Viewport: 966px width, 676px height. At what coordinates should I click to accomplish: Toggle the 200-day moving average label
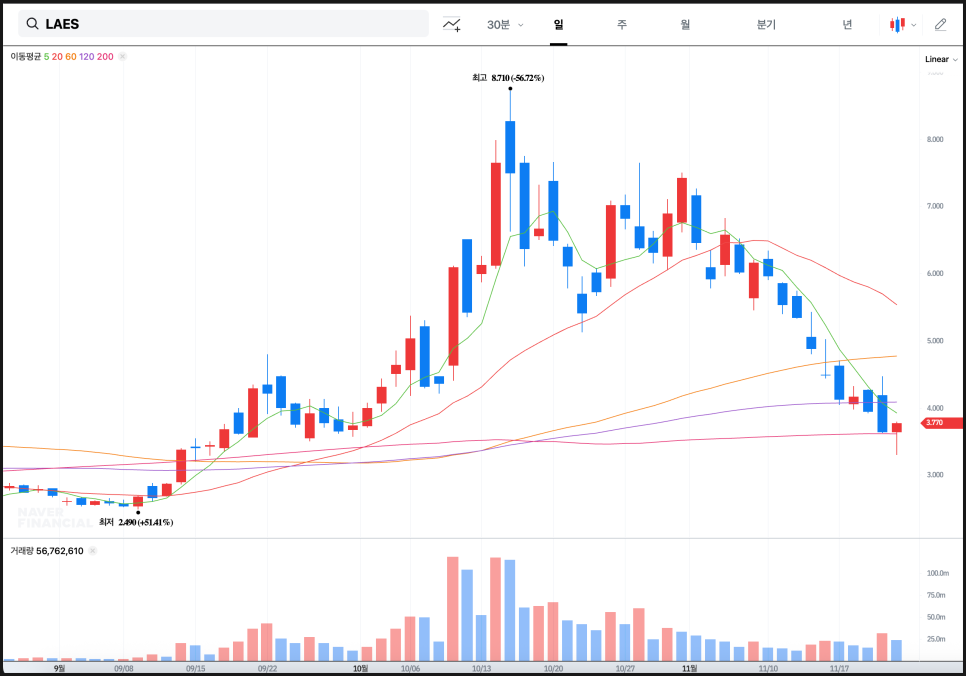(x=105, y=57)
